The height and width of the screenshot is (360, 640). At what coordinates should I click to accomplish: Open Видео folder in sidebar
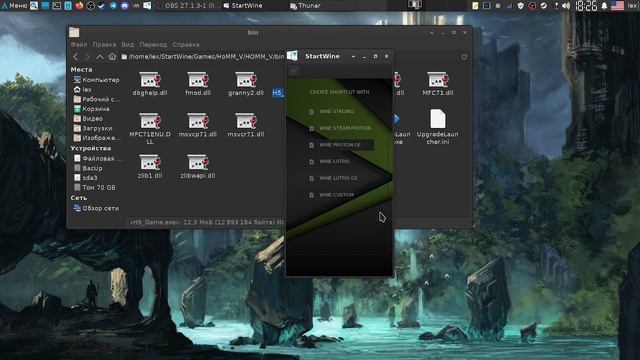(x=88, y=119)
